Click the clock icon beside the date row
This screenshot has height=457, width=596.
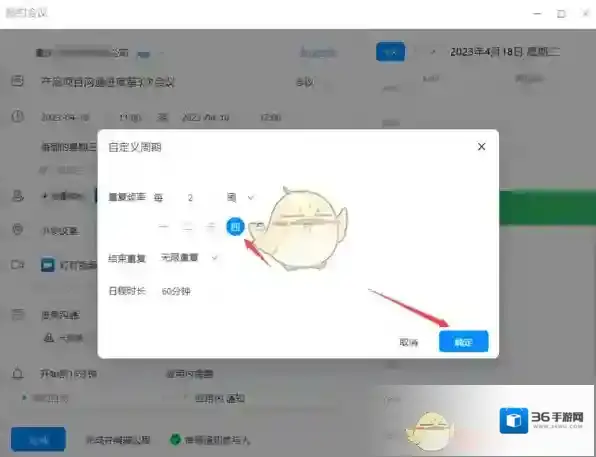point(17,116)
